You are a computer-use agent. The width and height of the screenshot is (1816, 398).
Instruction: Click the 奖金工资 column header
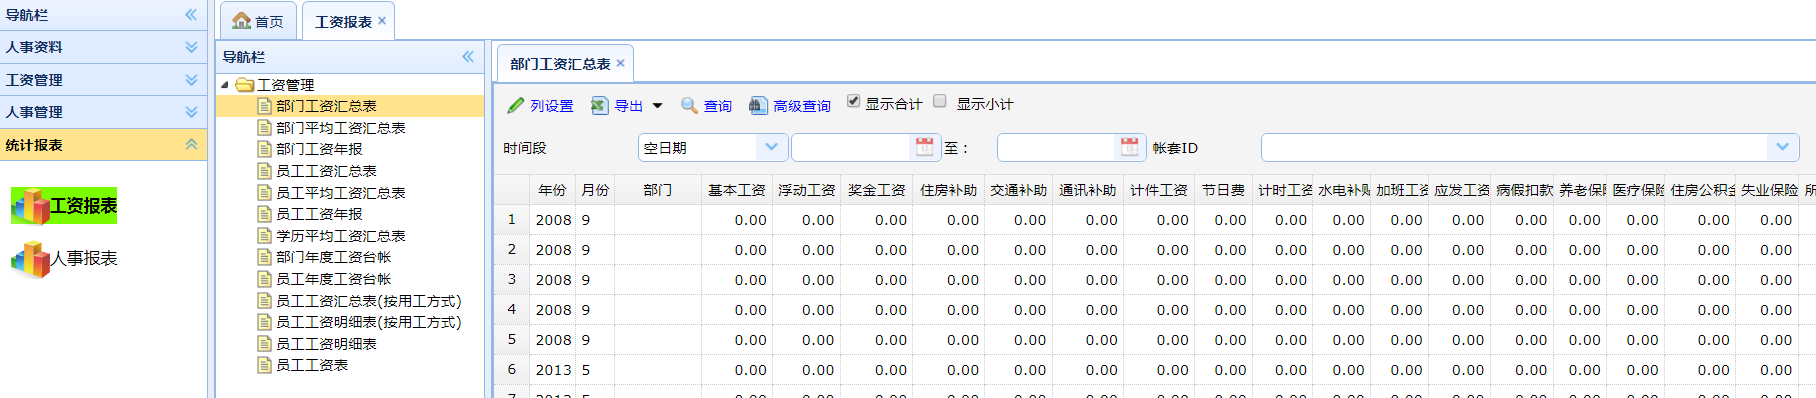(876, 190)
